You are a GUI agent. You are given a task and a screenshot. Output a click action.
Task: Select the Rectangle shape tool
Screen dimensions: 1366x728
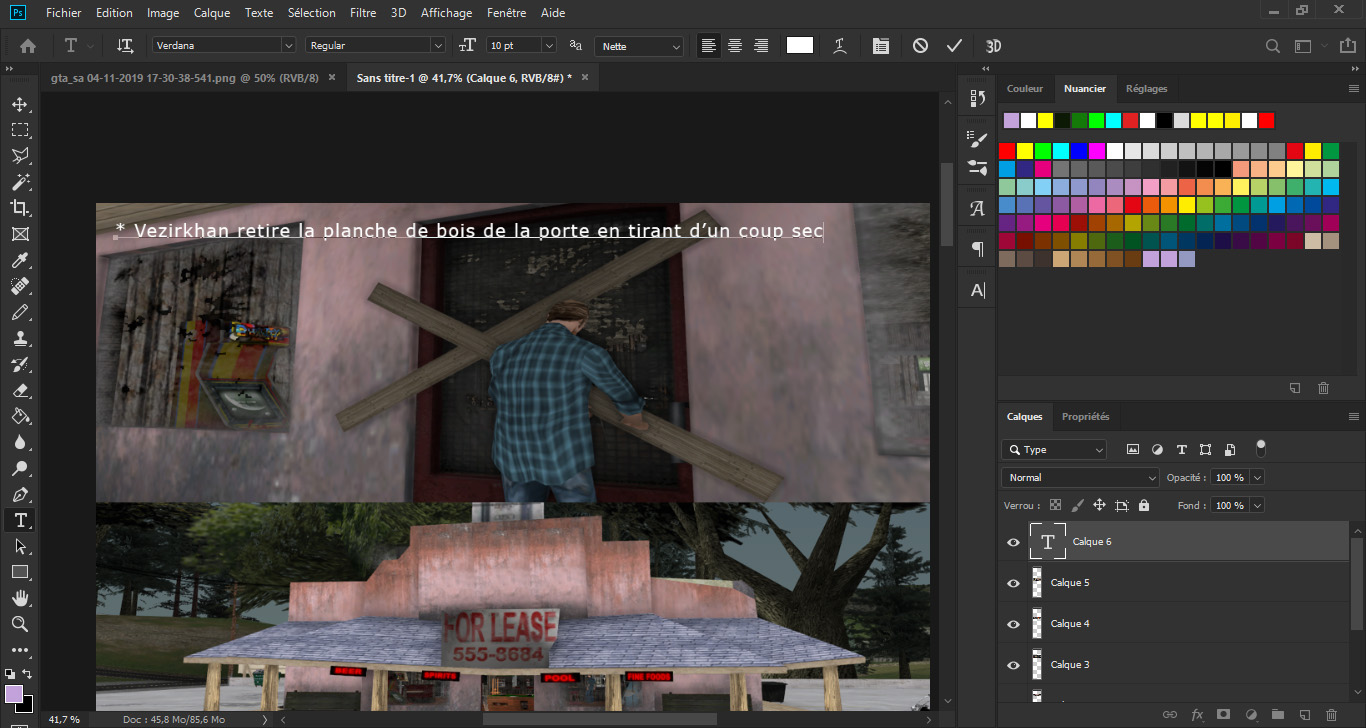[19, 572]
